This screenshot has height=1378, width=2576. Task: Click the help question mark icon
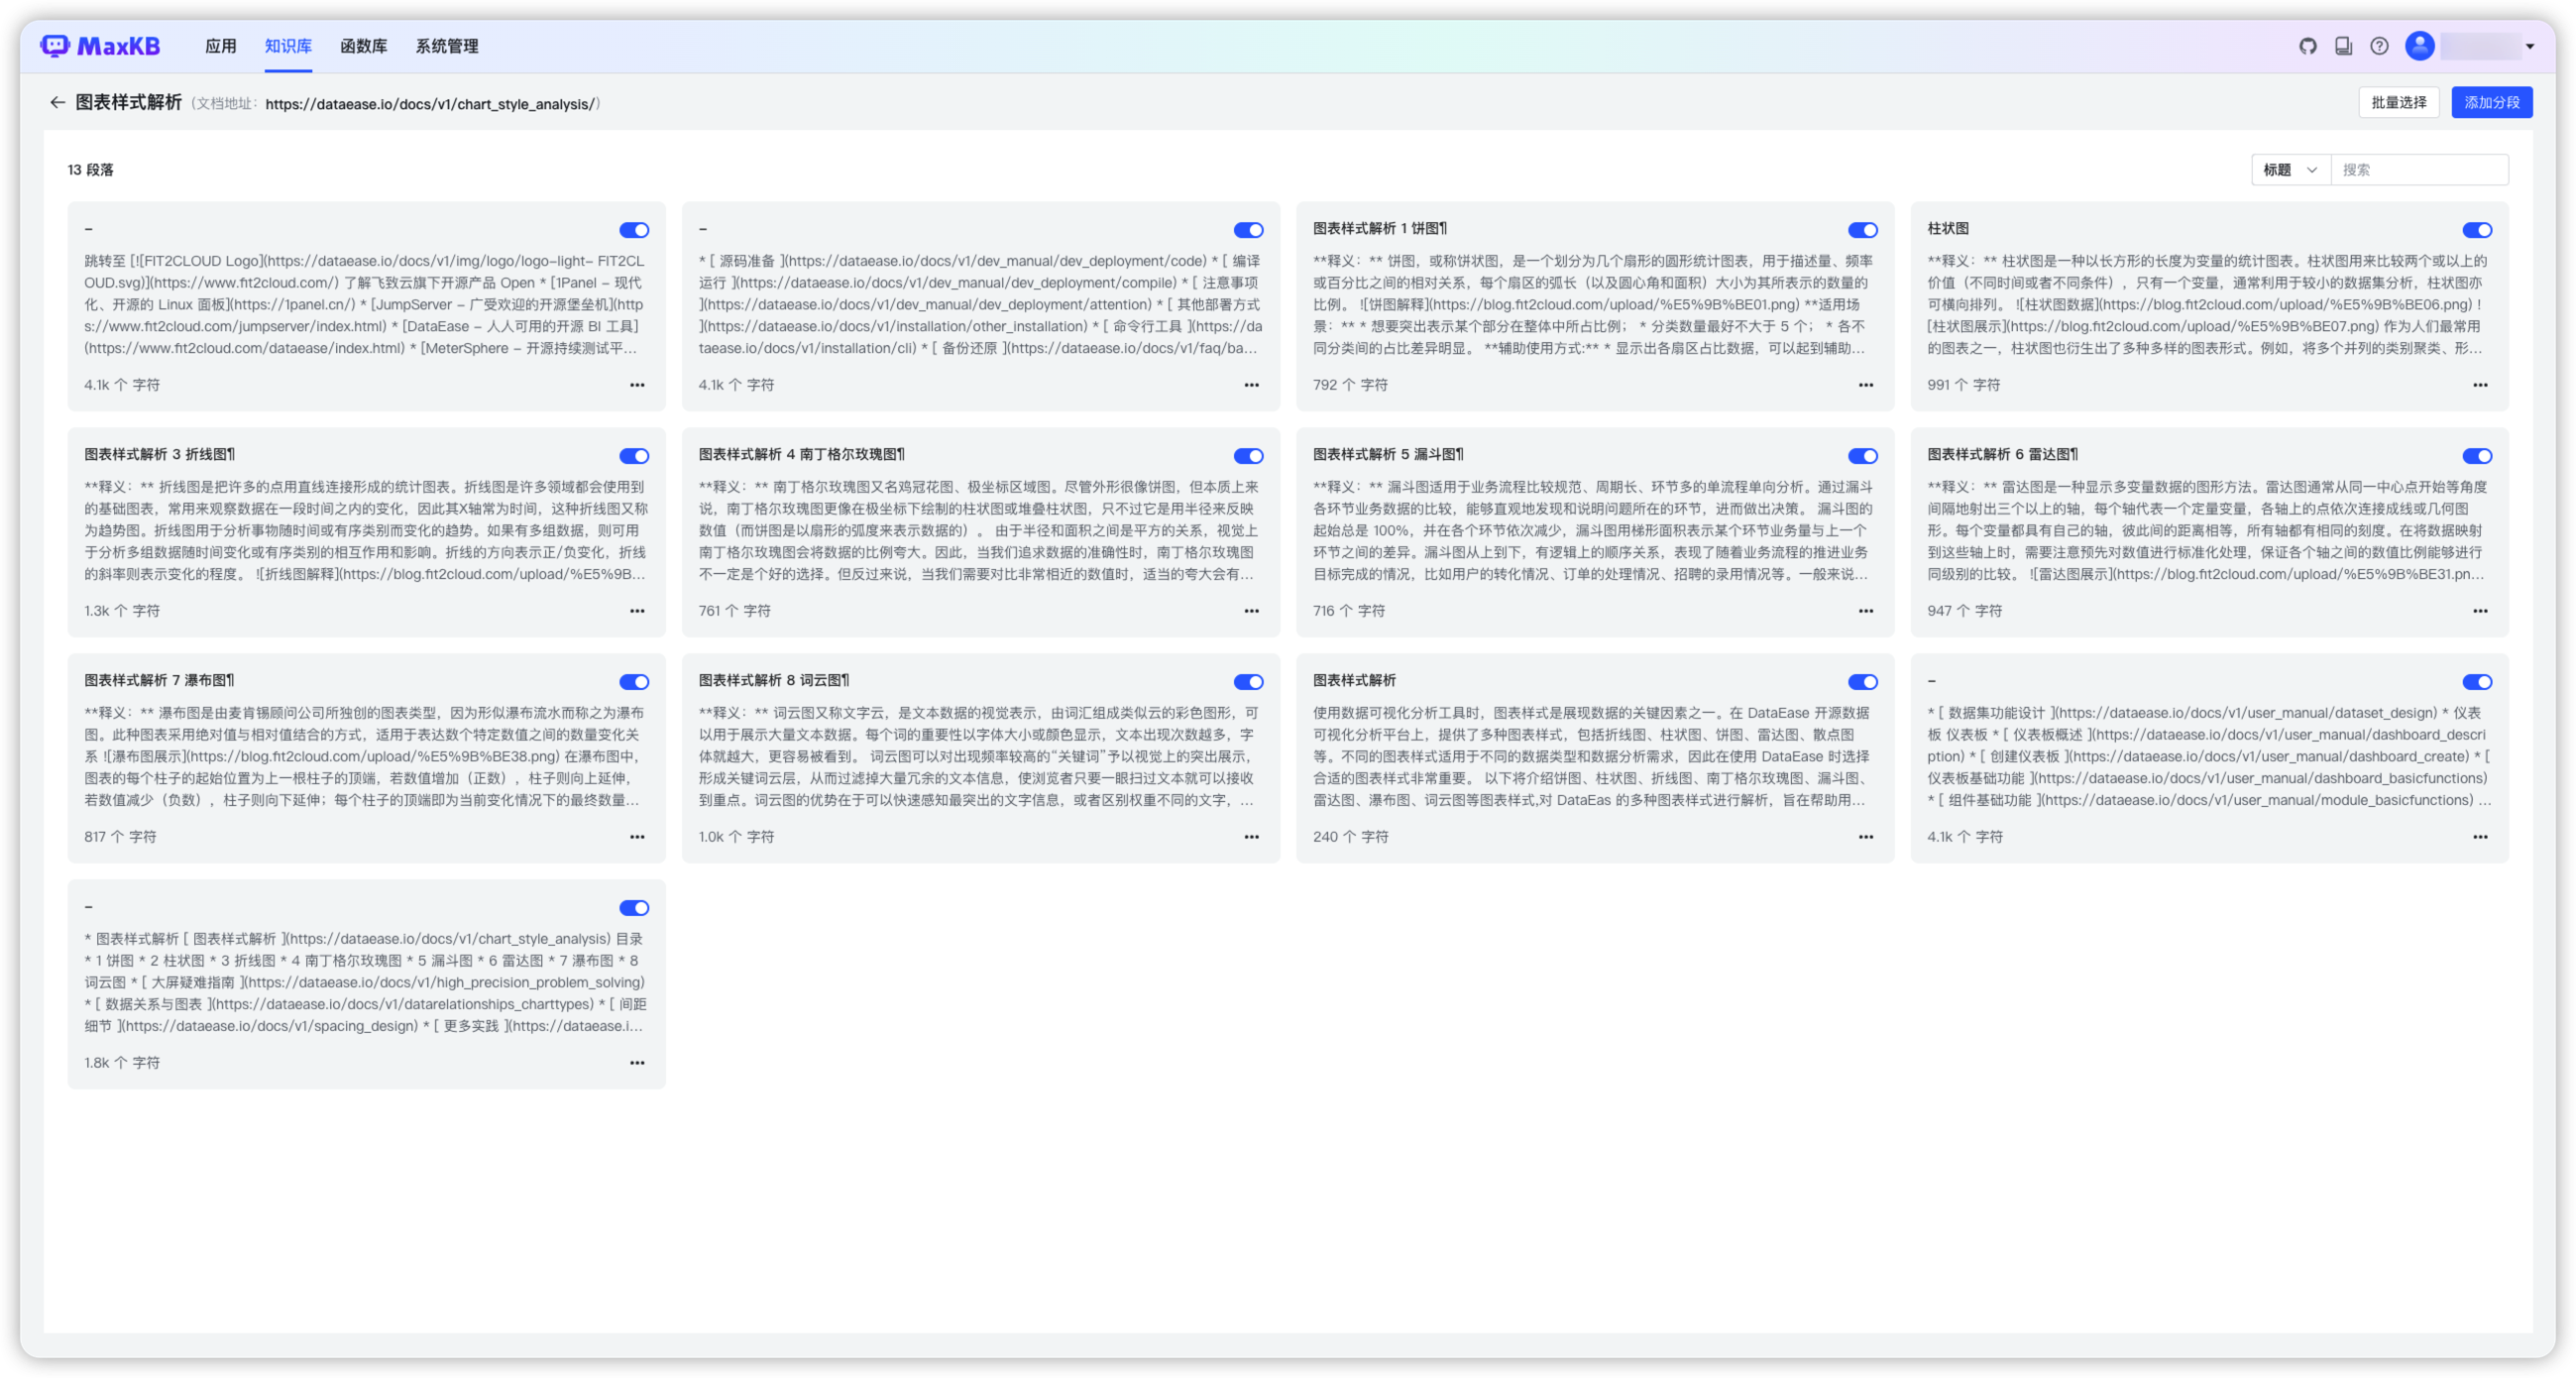2379,46
